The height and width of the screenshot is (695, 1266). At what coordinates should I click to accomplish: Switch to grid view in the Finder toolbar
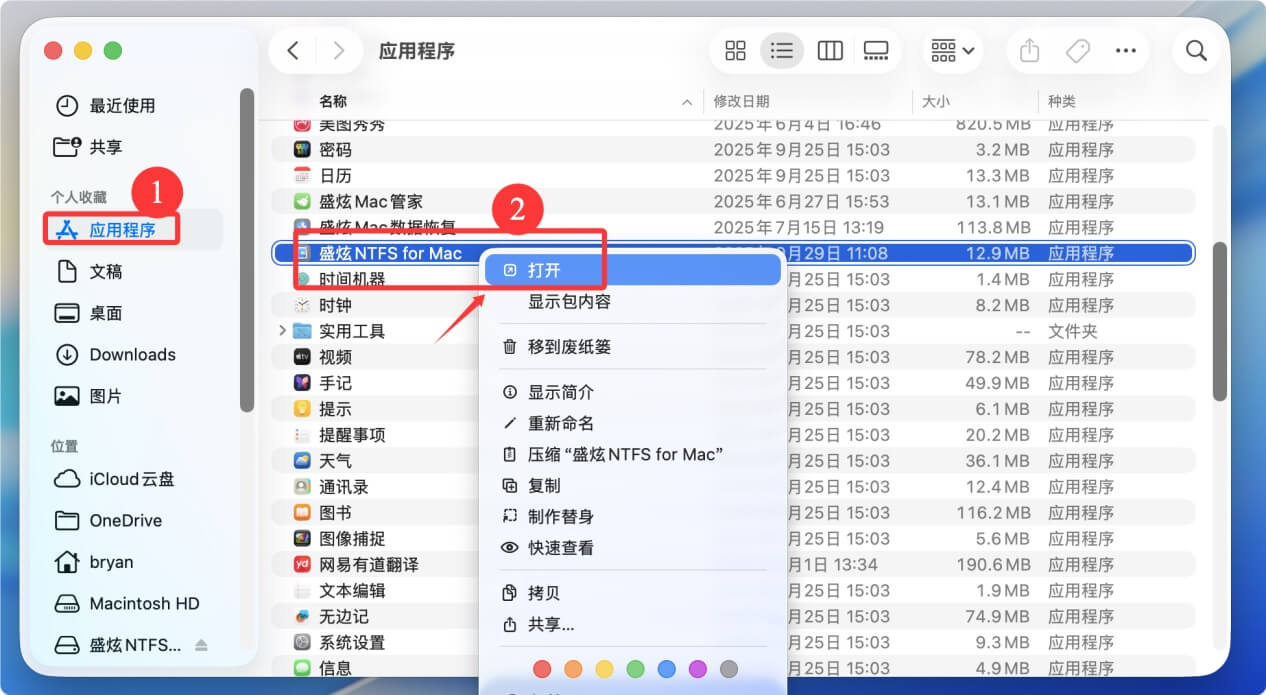point(735,50)
